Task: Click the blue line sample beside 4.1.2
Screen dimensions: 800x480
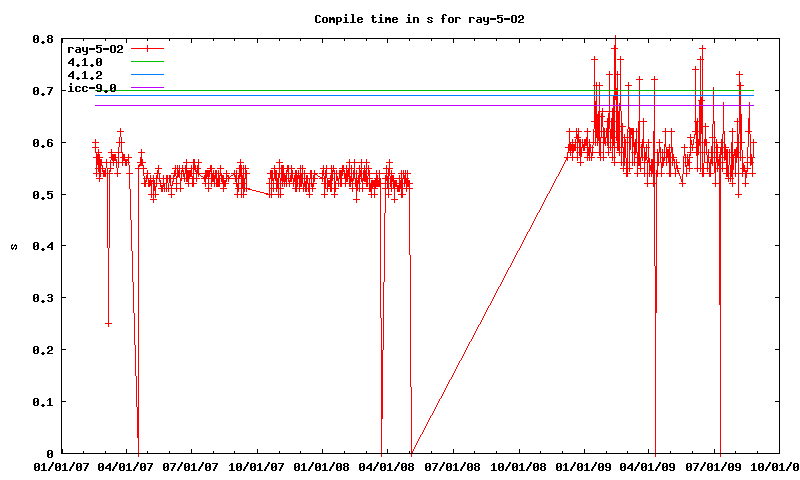Action: pyautogui.click(x=146, y=75)
